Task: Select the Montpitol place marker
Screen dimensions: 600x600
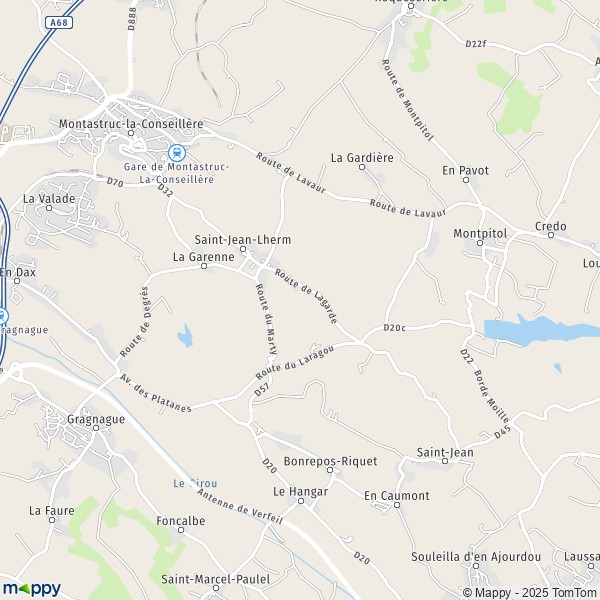Action: (x=480, y=243)
